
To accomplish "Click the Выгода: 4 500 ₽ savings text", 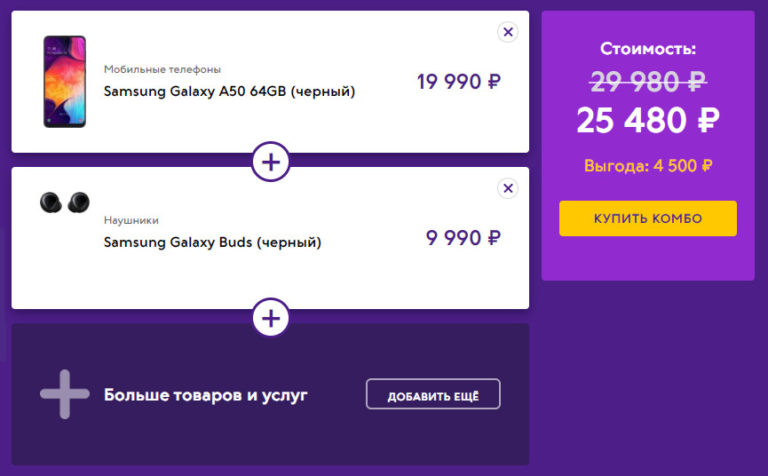I will click(x=648, y=166).
